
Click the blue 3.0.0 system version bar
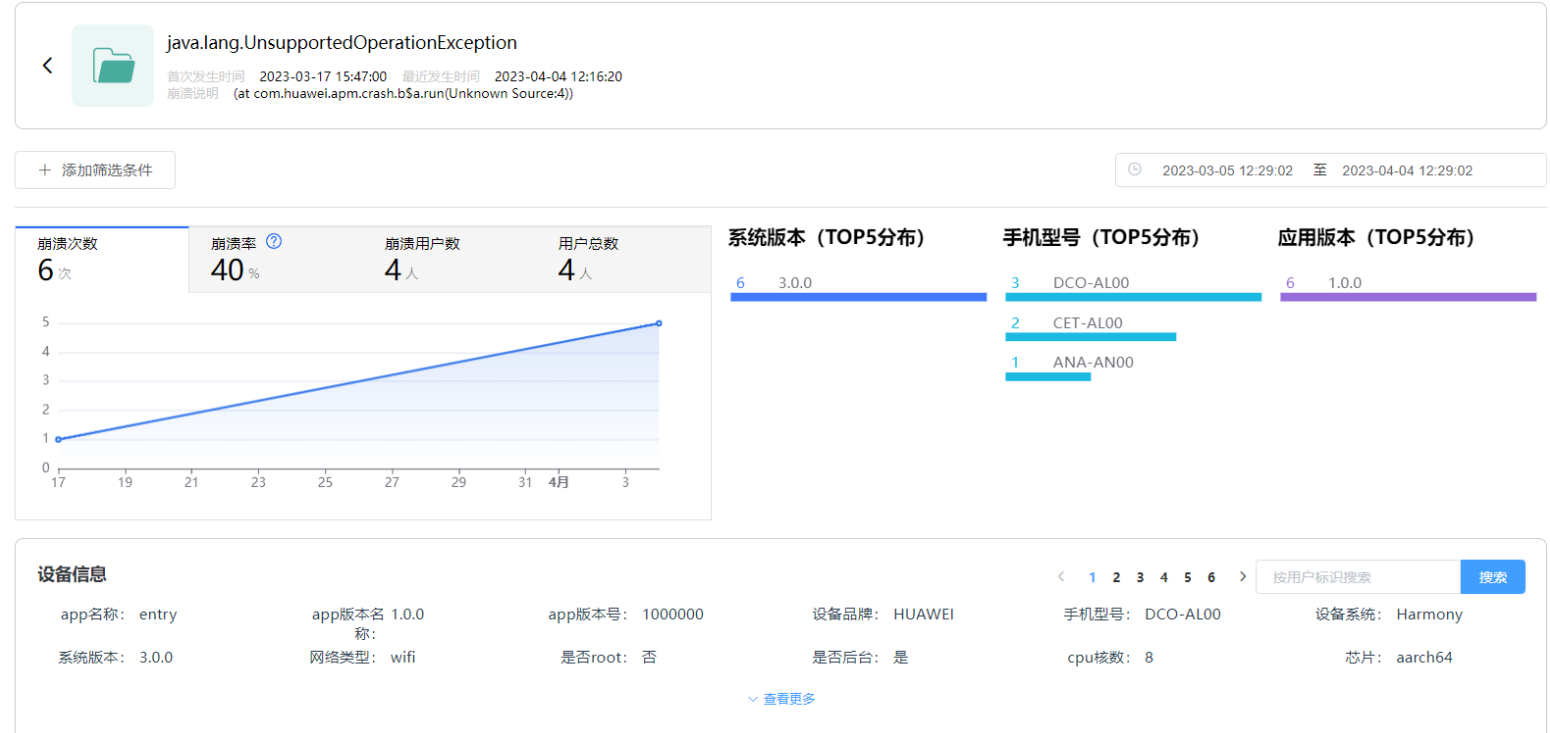point(859,297)
